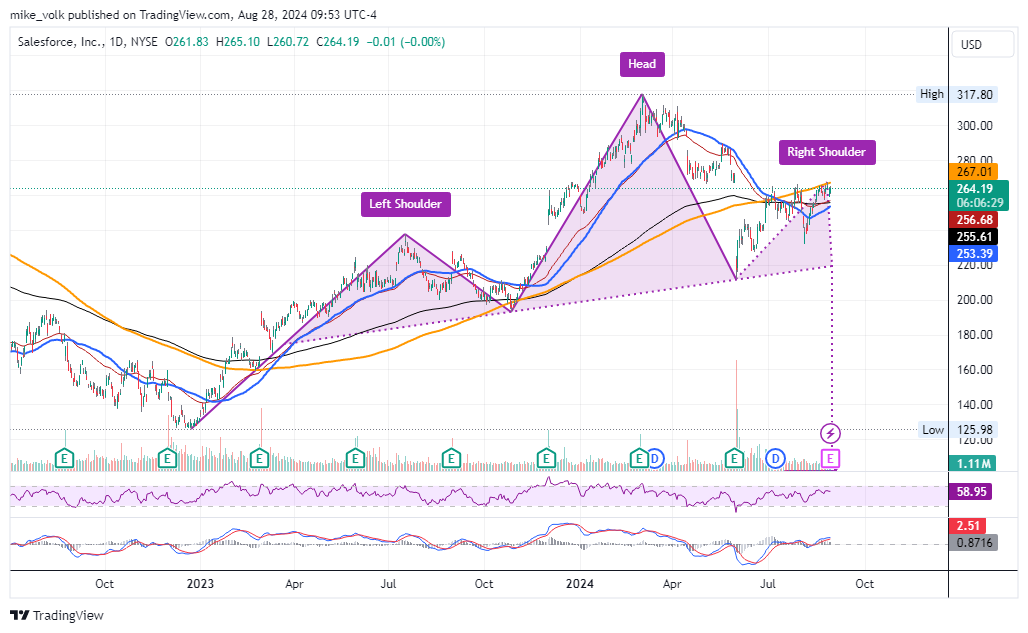The width and height of the screenshot is (1028, 633).
Task: Click the 2023 label on time axis
Action: tap(200, 584)
